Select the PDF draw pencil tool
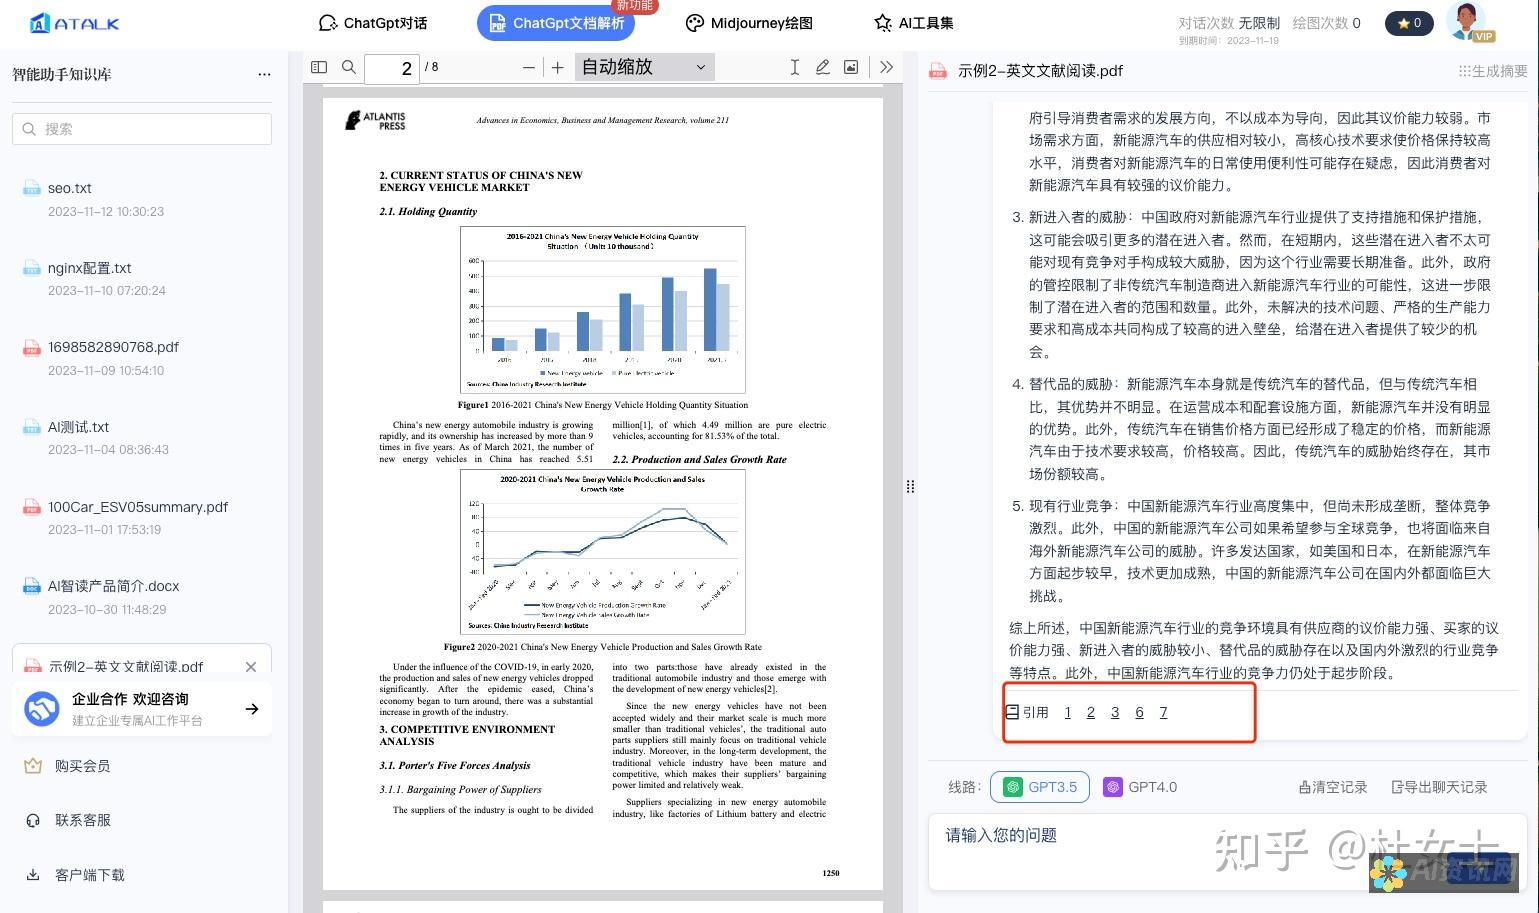Viewport: 1539px width, 913px height. tap(822, 67)
